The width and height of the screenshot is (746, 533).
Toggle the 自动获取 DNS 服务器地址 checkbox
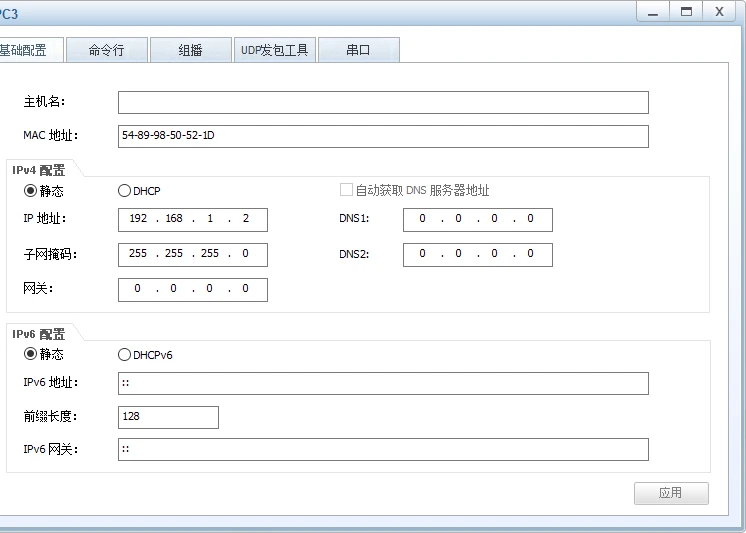click(x=347, y=190)
